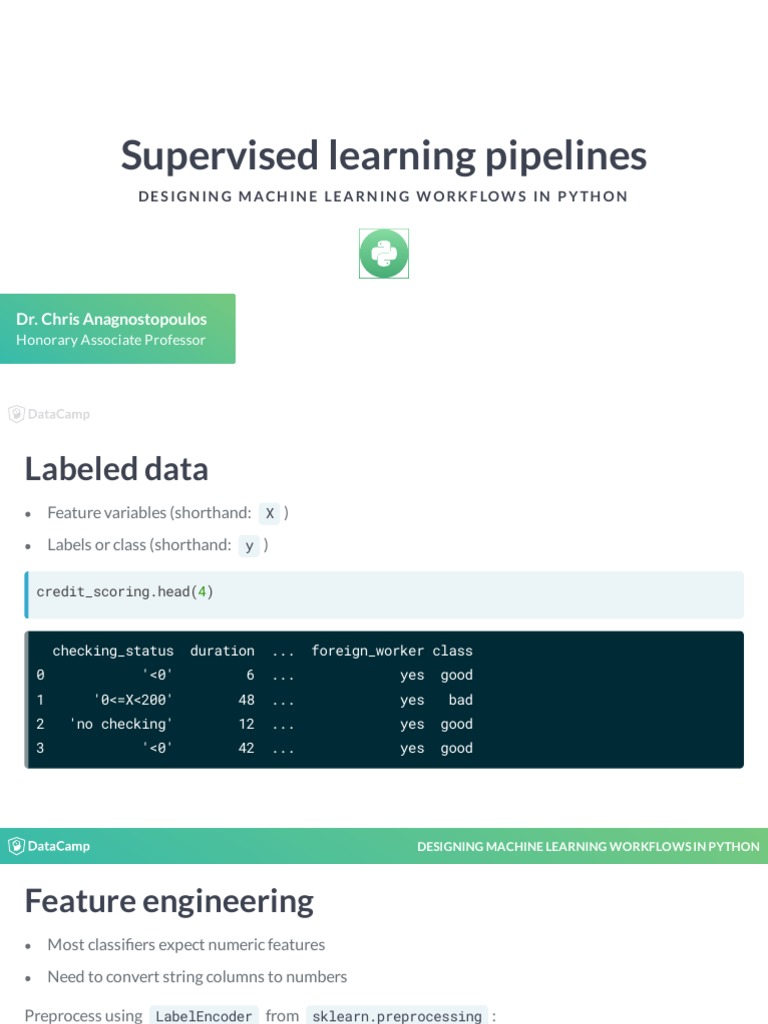
Task: Click the foreign_worker column header
Action: tap(367, 651)
